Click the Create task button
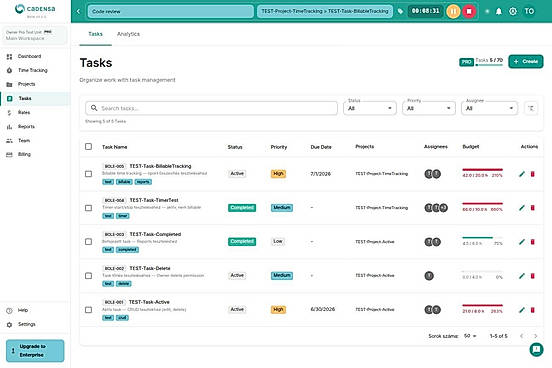The image size is (552, 368). (x=526, y=61)
